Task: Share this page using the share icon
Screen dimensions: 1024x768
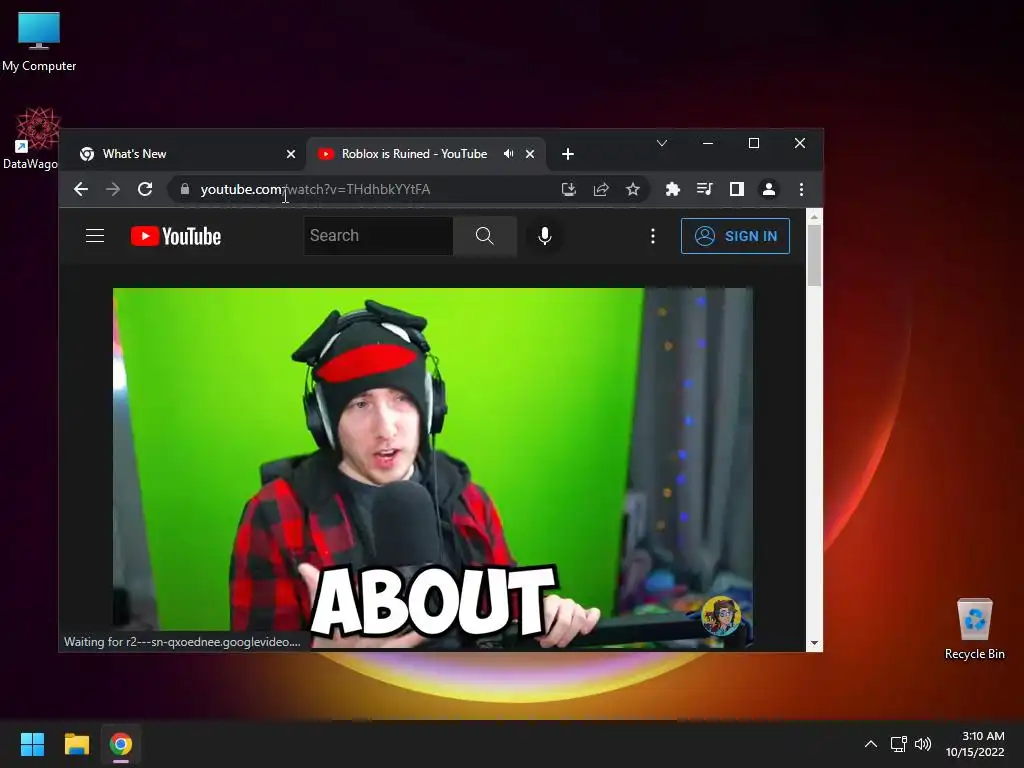Action: (x=601, y=189)
